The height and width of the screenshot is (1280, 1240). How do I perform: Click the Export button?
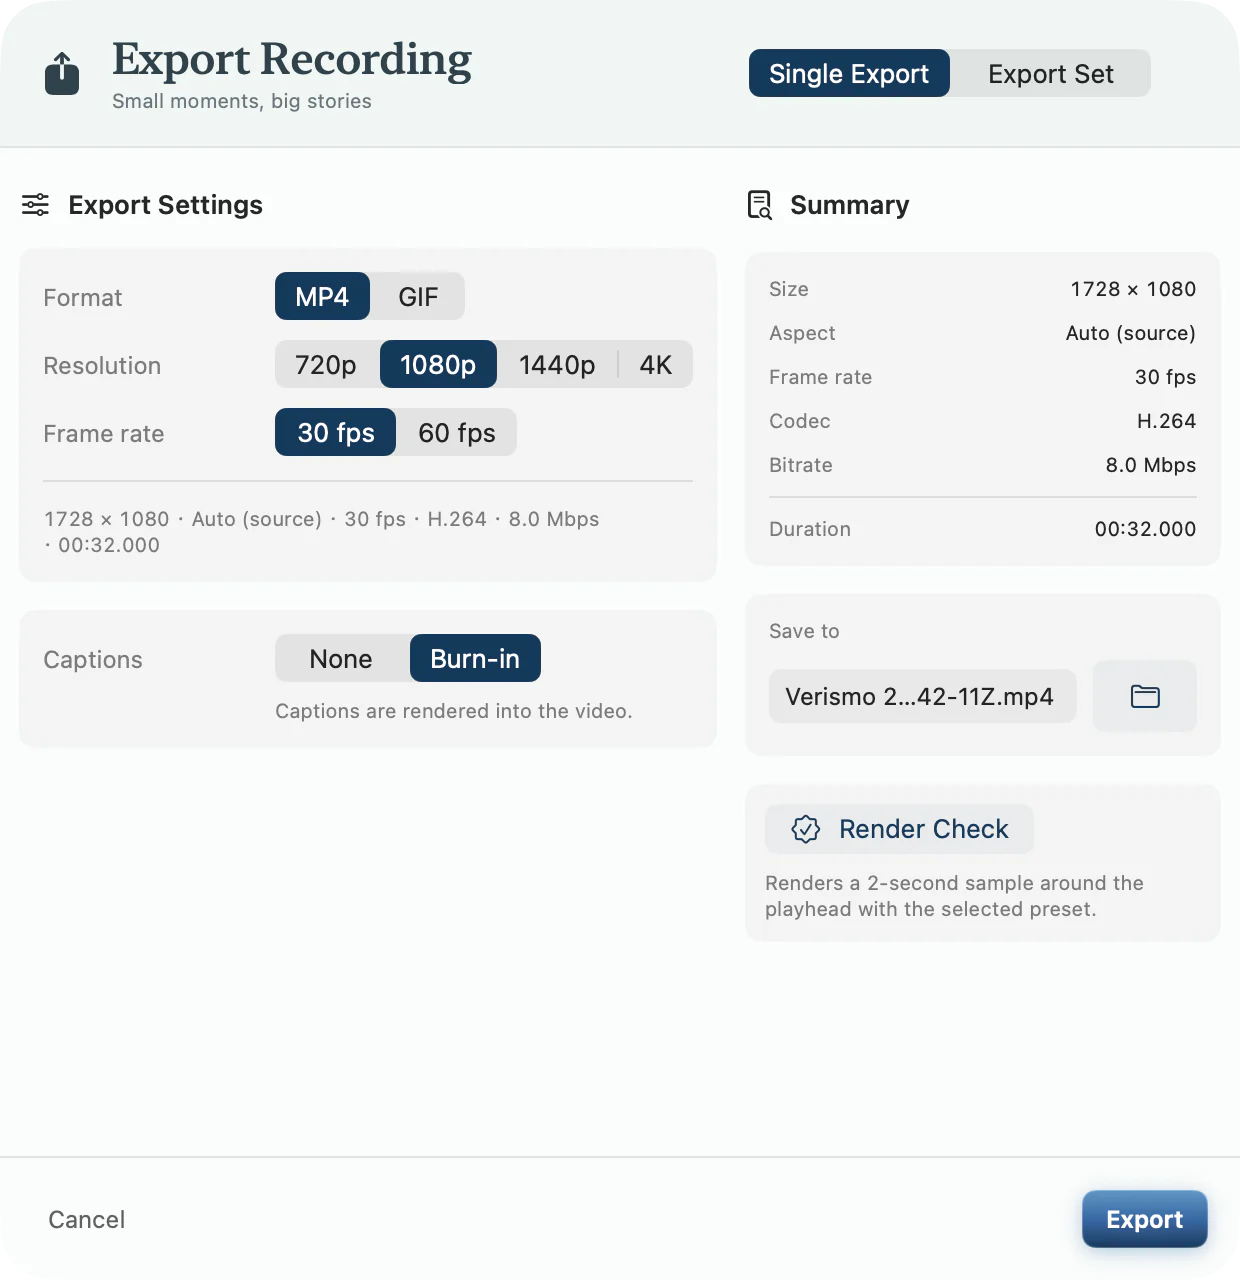(x=1145, y=1219)
